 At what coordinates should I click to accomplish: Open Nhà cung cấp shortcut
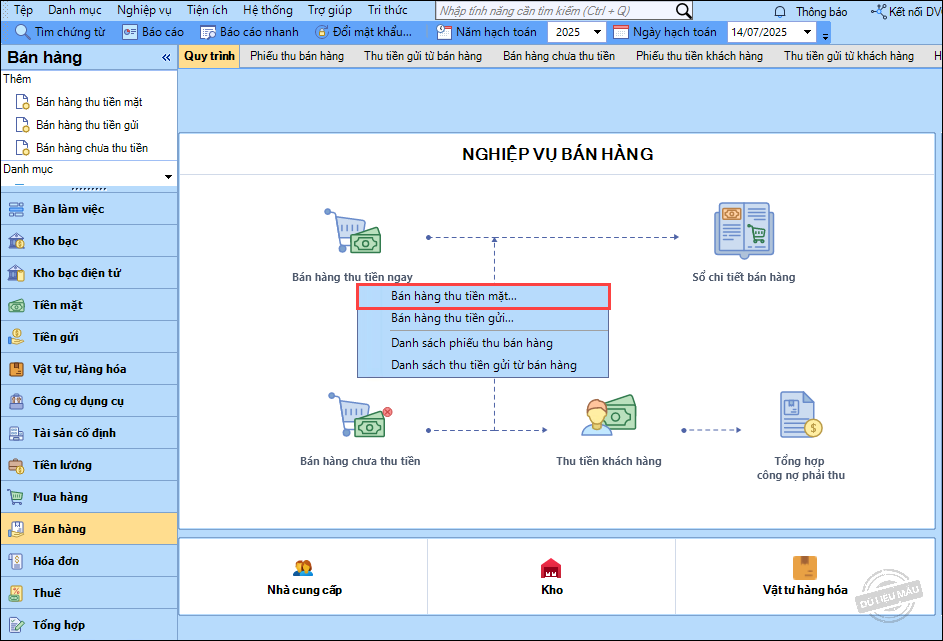[304, 577]
